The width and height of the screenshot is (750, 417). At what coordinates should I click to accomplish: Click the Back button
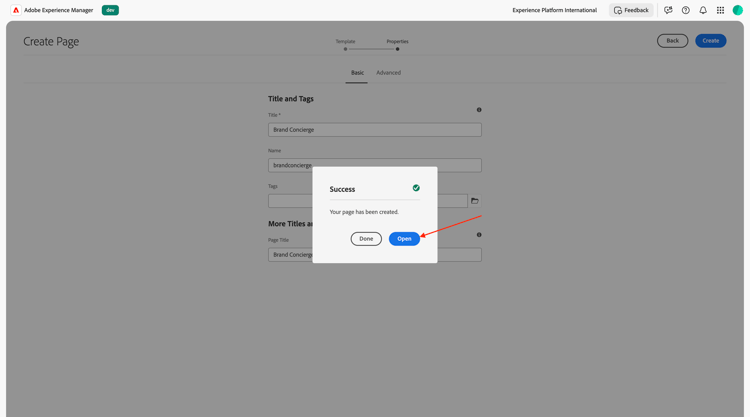[672, 41]
